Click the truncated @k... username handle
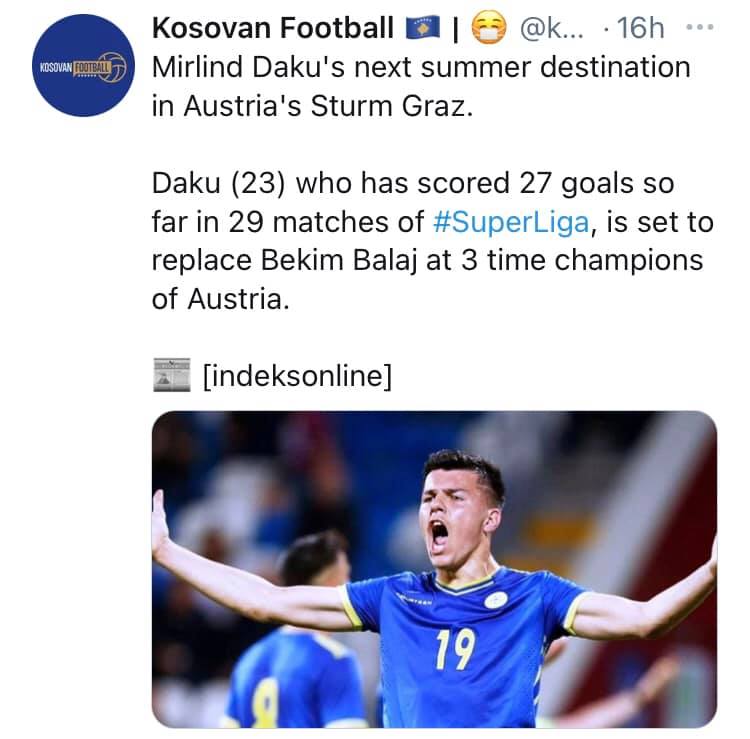 coord(551,29)
